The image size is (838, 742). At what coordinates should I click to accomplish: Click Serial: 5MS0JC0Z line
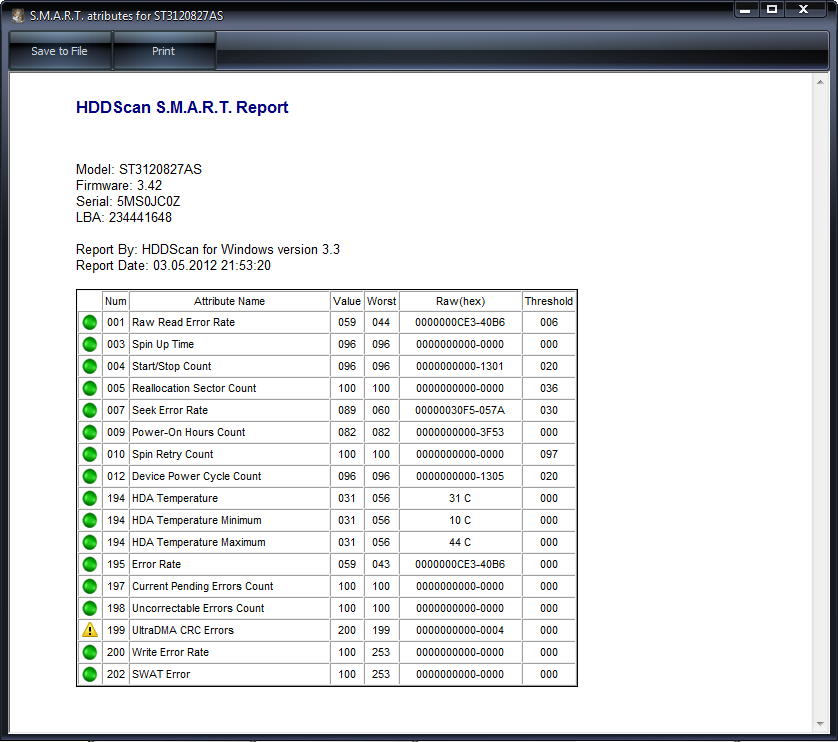(x=128, y=202)
